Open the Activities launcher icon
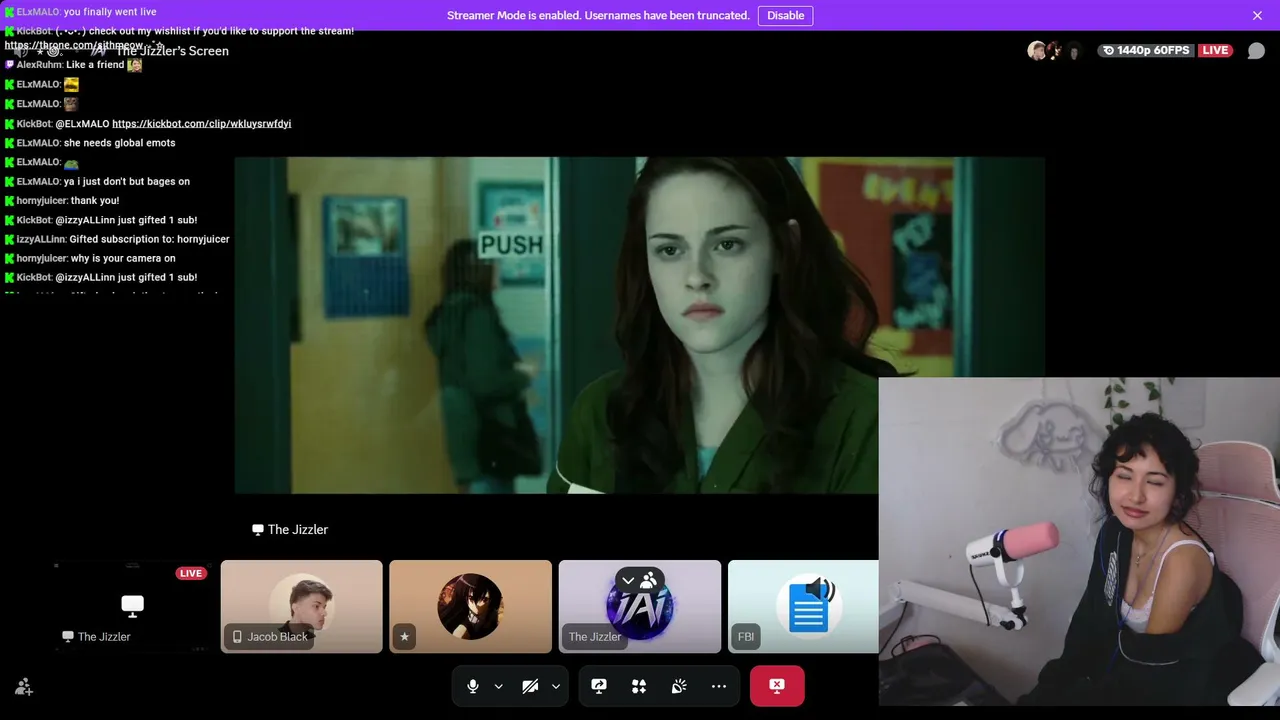The height and width of the screenshot is (720, 1280). click(639, 686)
